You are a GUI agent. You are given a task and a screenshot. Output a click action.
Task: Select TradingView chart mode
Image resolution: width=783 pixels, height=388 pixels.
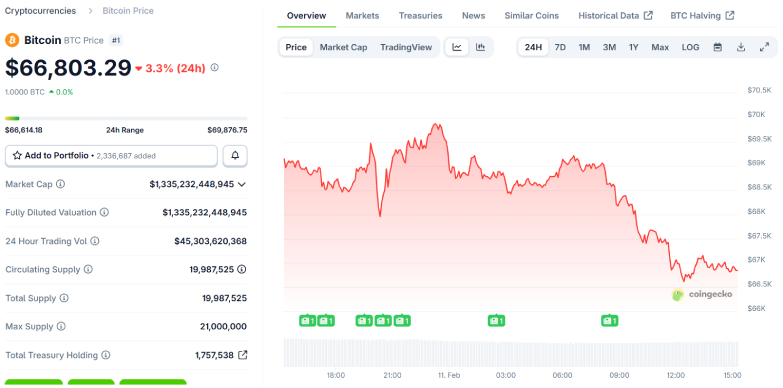coord(406,47)
